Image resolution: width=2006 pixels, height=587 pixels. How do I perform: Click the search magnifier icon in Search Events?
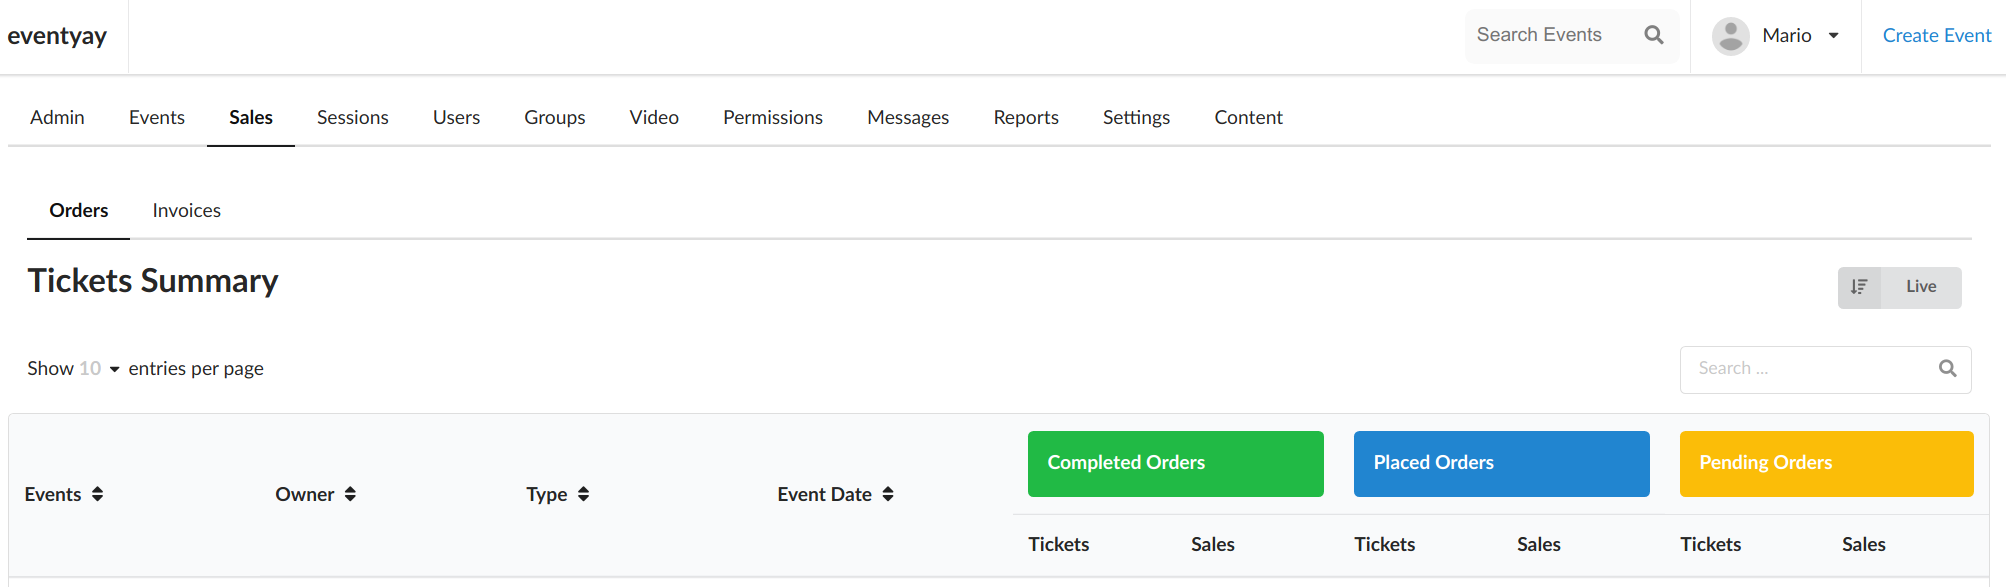coord(1654,35)
